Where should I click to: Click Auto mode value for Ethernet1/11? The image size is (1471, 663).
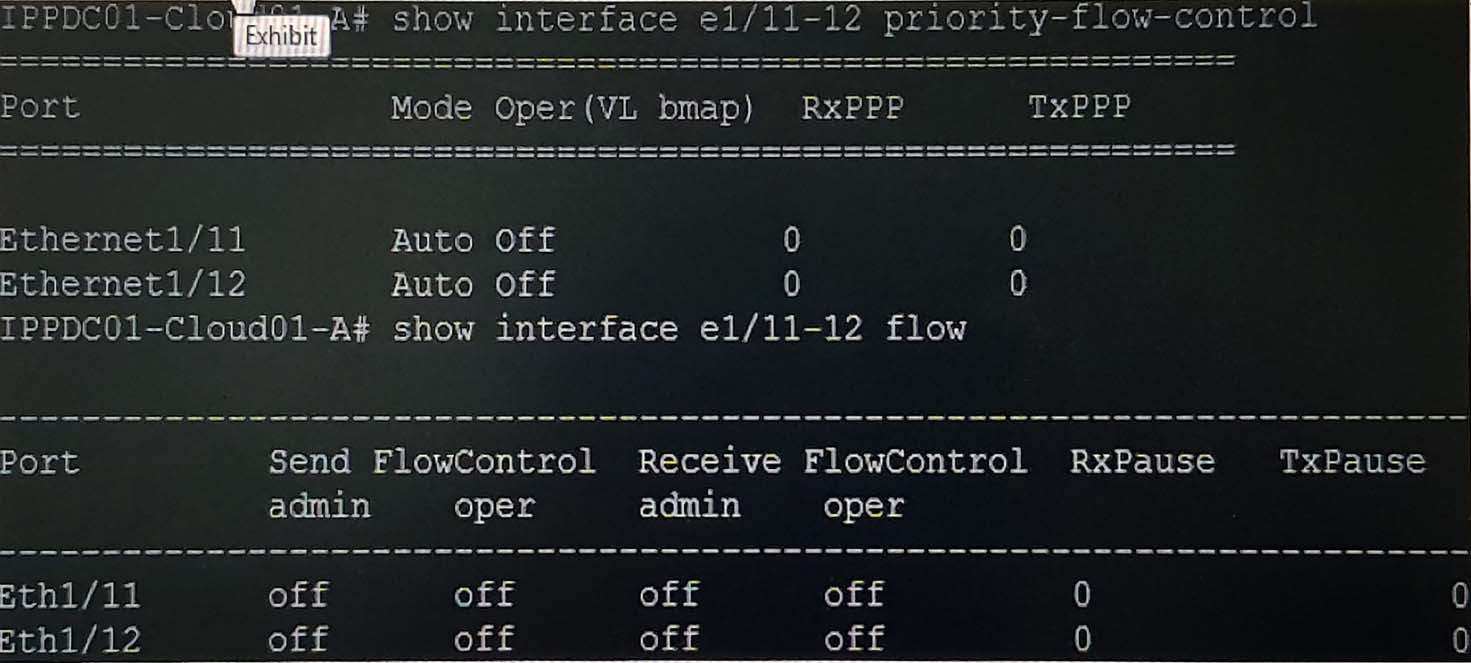432,240
